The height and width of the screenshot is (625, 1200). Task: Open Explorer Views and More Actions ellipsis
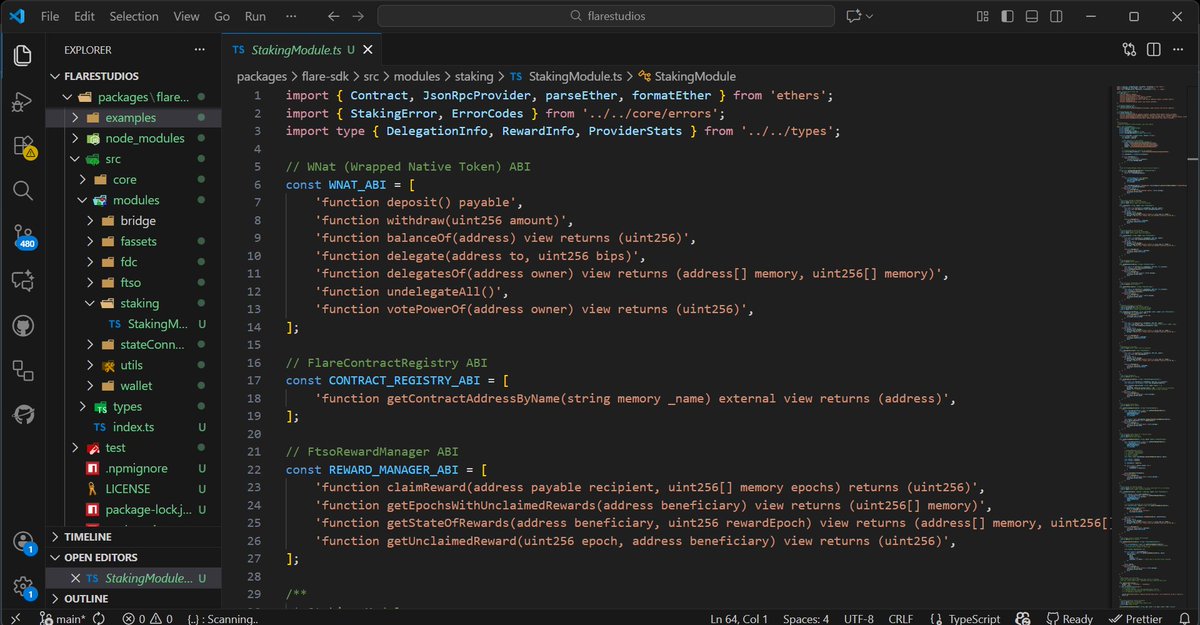199,49
